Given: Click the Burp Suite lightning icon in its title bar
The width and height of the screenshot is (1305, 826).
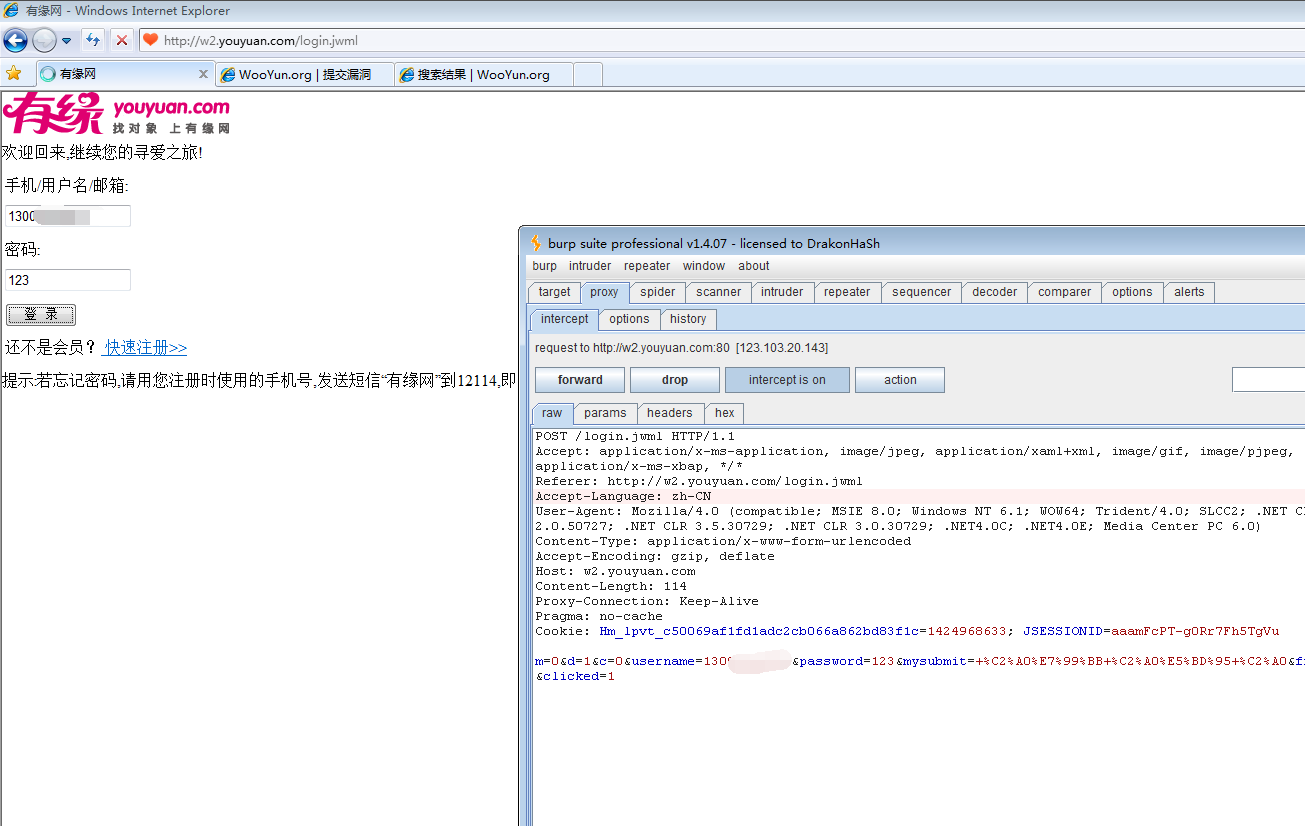Looking at the screenshot, I should tap(536, 243).
